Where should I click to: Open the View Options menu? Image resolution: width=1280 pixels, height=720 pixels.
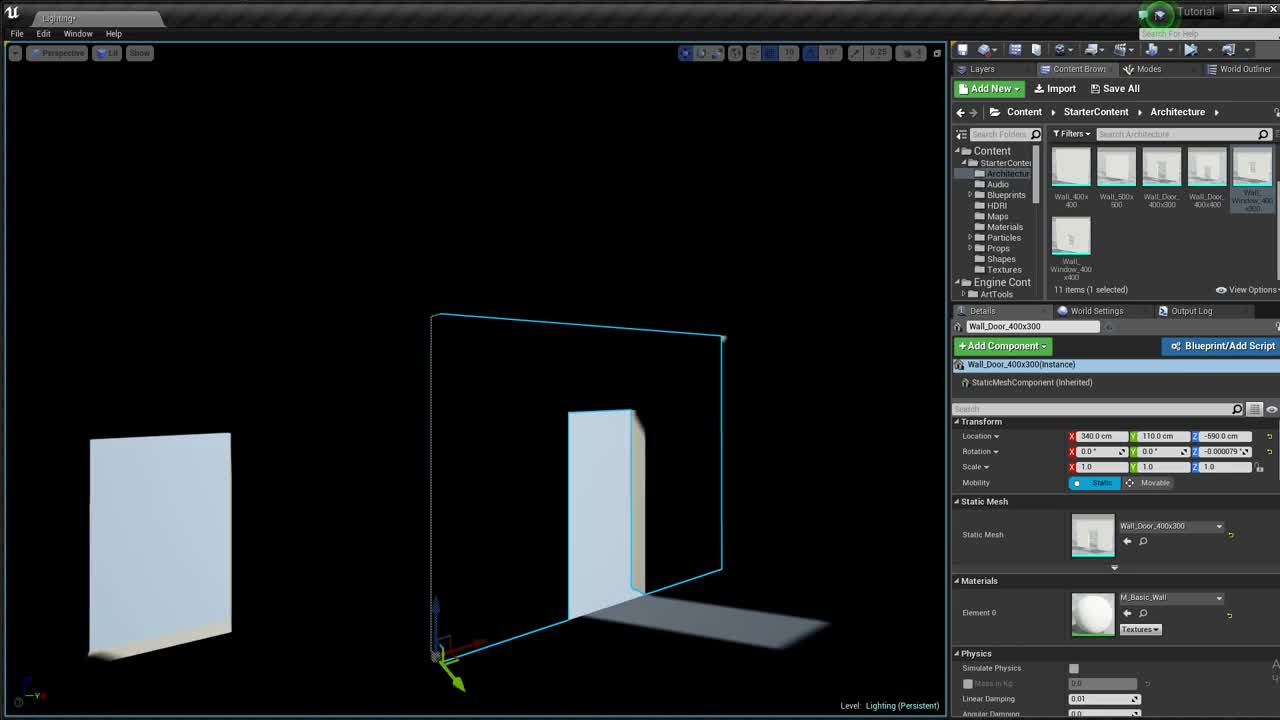coord(1247,290)
